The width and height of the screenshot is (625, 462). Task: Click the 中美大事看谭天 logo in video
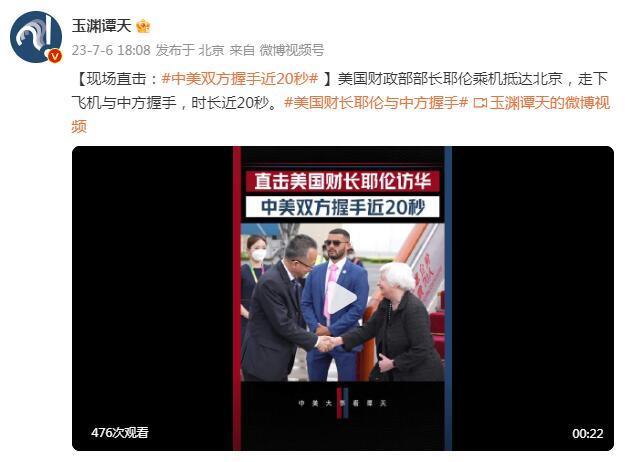342,403
